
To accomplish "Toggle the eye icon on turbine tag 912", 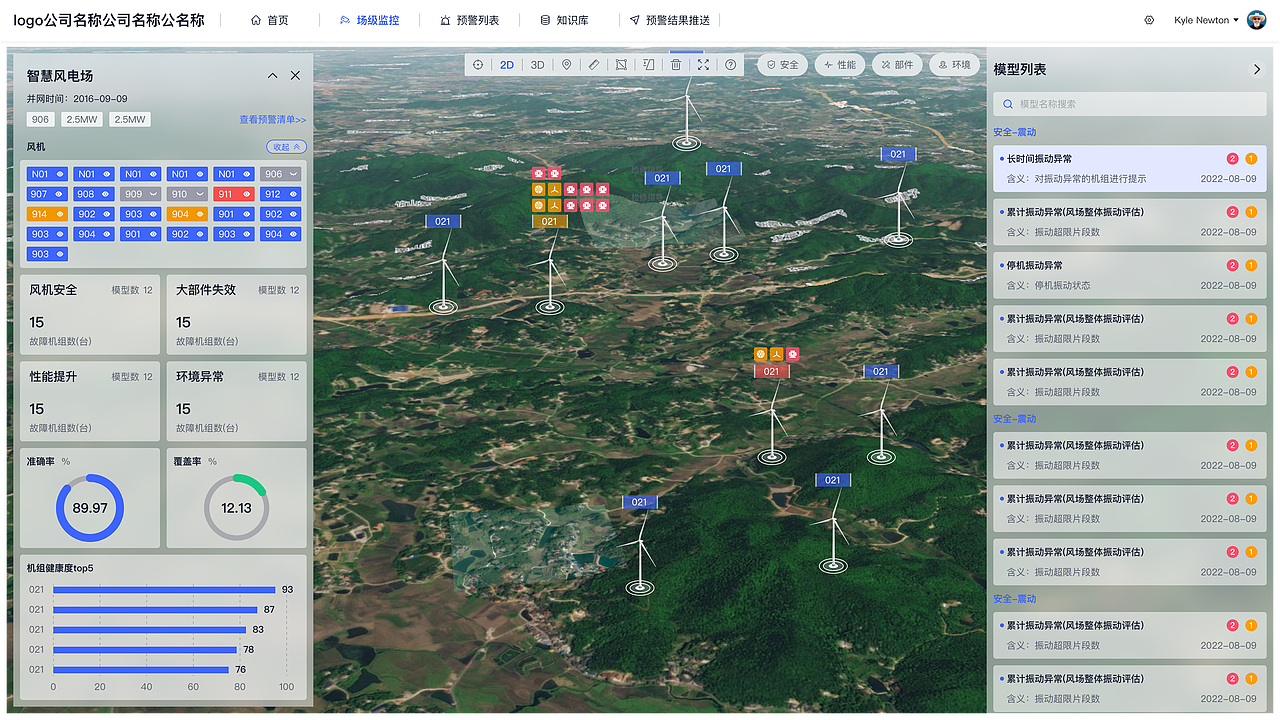I will [293, 194].
